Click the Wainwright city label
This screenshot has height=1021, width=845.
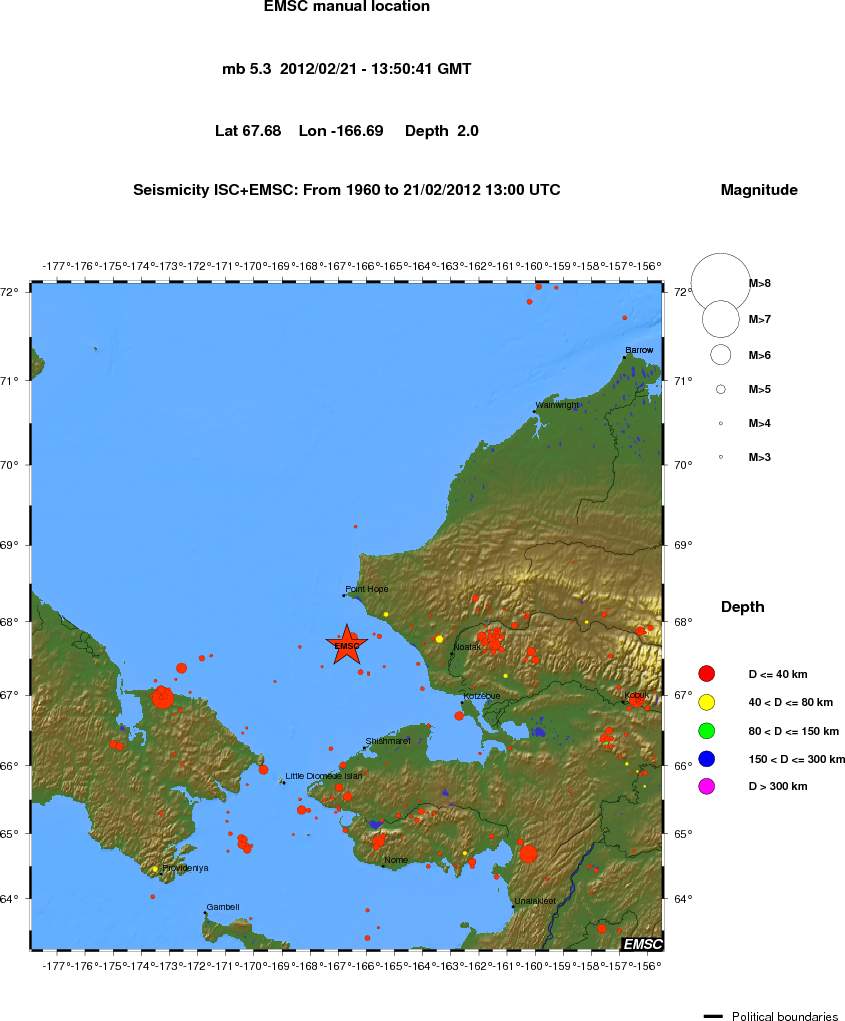(557, 405)
